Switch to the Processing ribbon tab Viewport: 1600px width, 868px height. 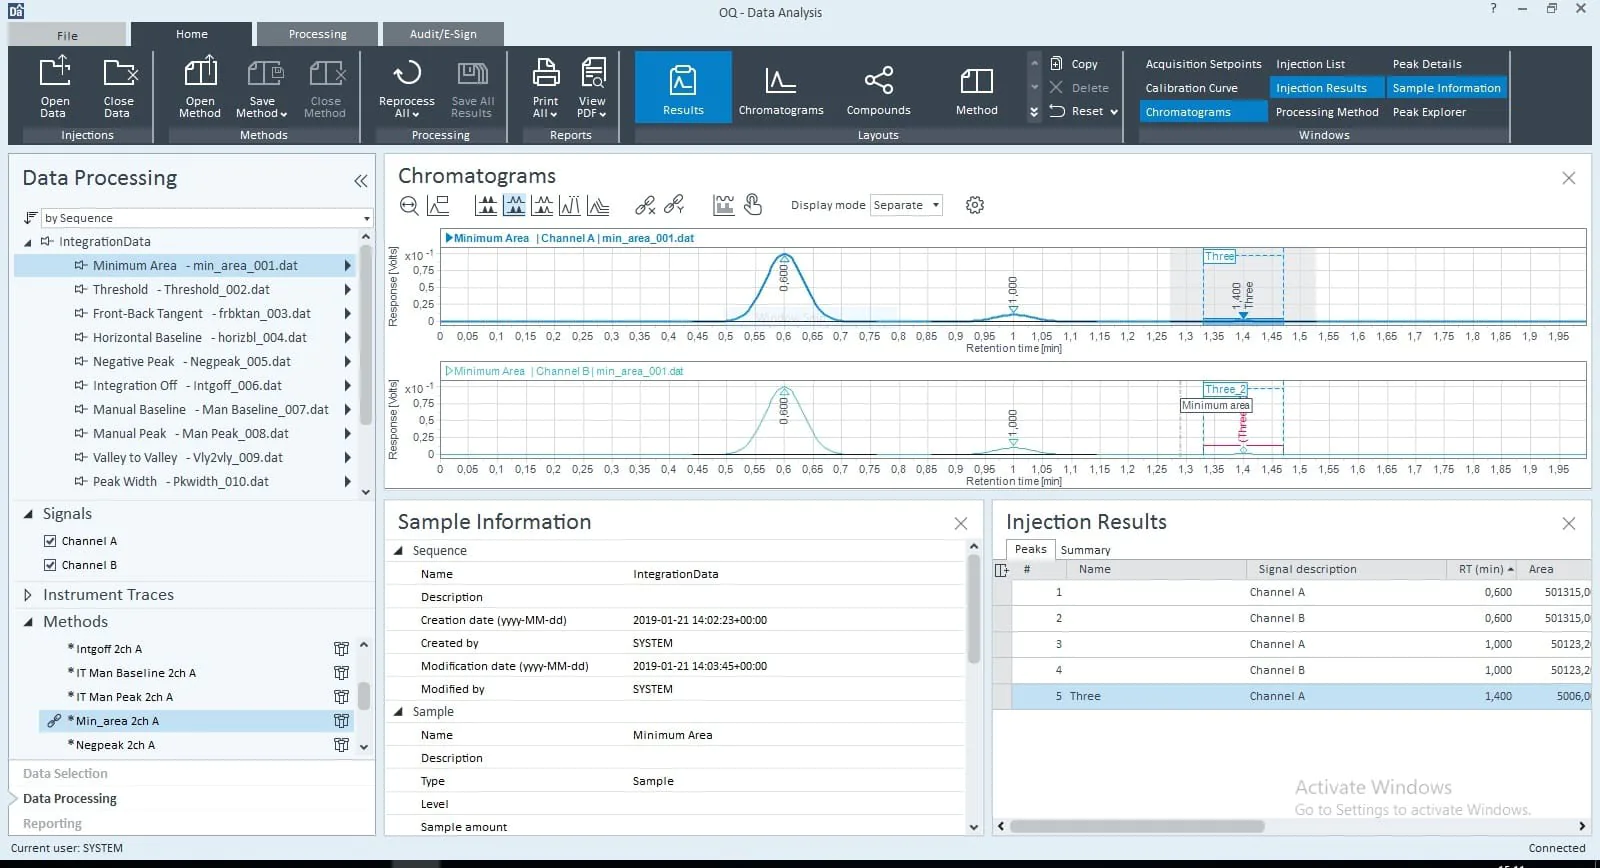point(317,34)
